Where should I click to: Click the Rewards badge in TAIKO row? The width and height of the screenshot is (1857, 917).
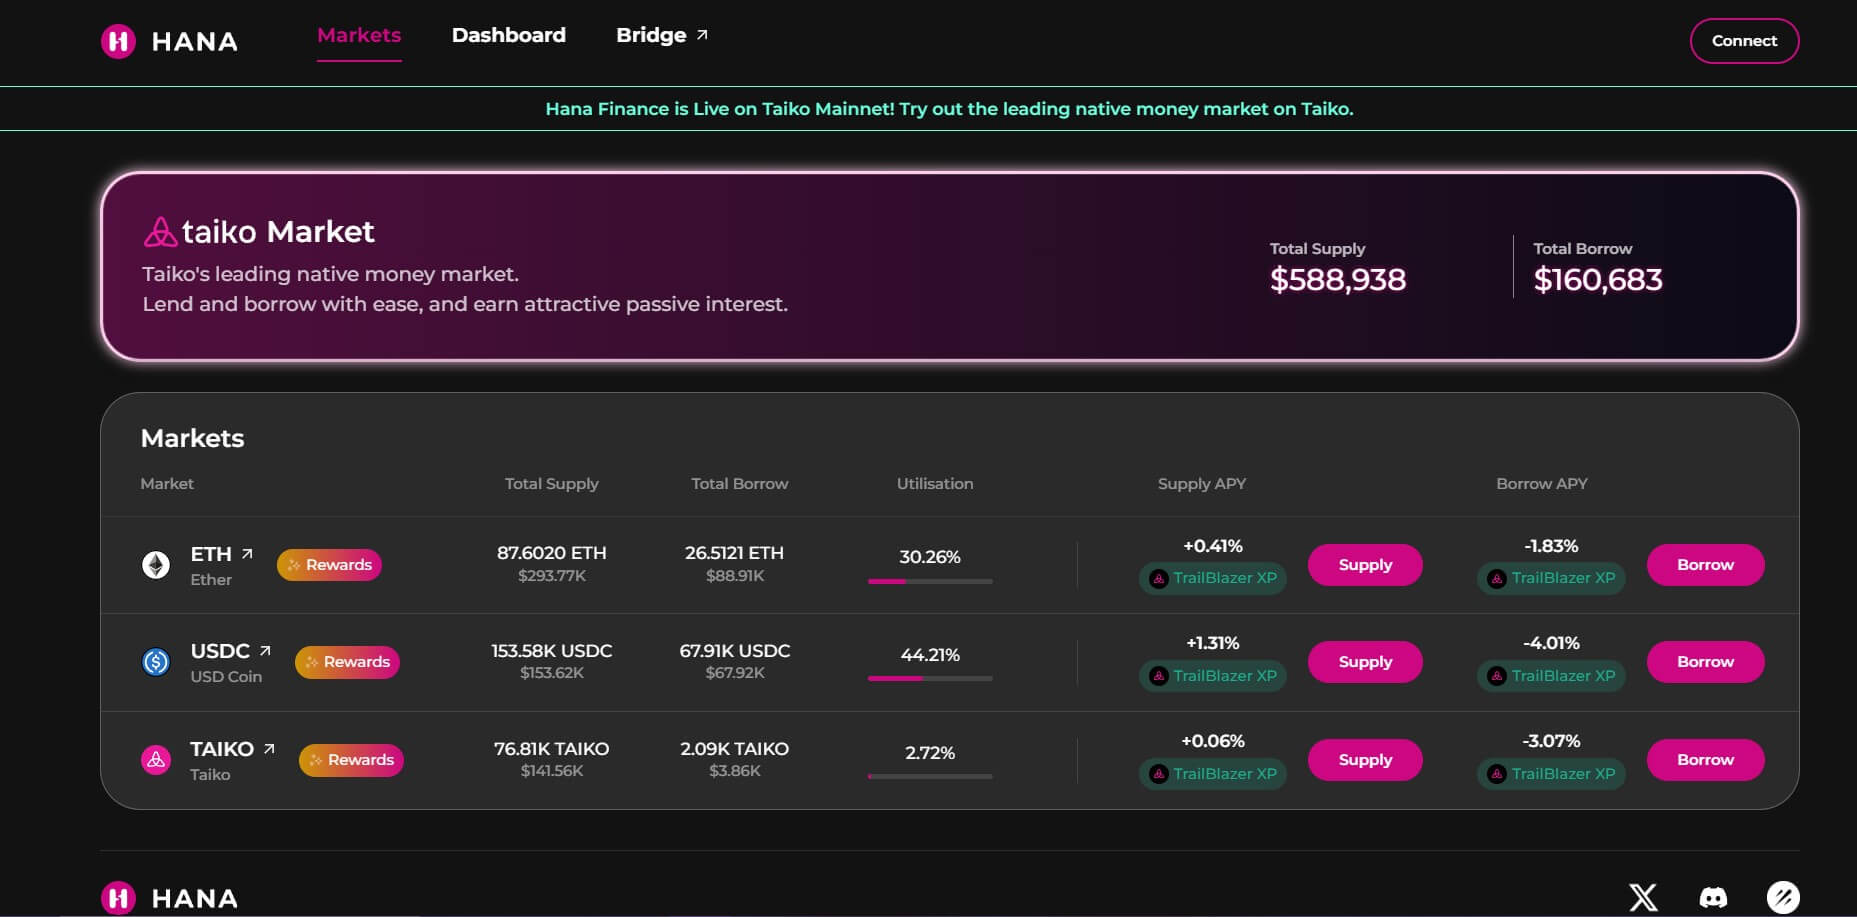351,760
